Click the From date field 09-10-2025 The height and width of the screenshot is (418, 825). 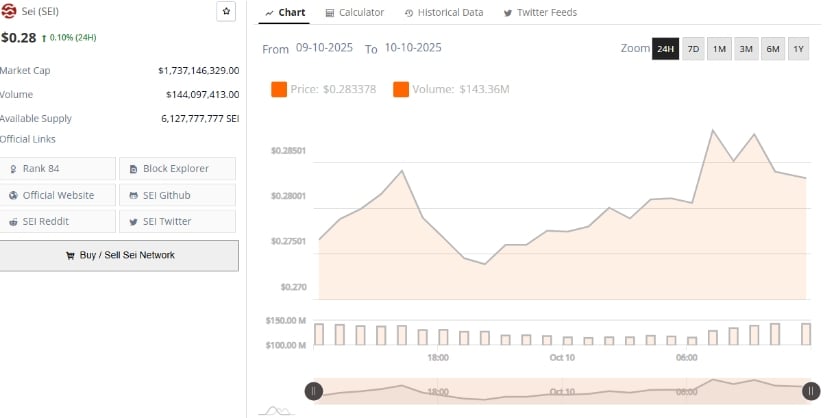(x=324, y=48)
